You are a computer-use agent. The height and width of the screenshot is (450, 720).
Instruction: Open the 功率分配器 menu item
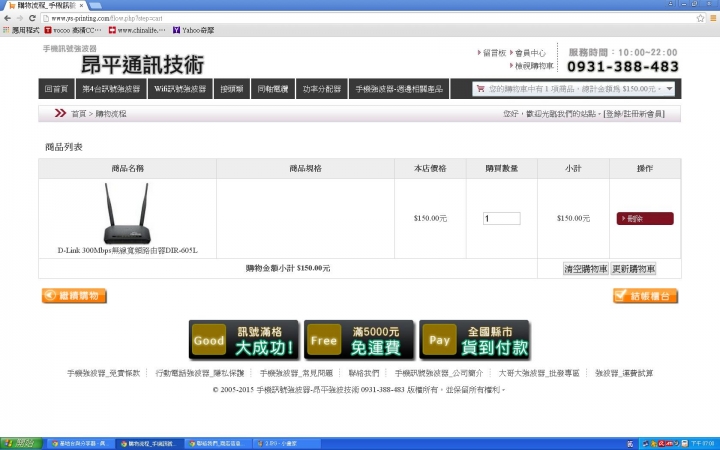(321, 89)
